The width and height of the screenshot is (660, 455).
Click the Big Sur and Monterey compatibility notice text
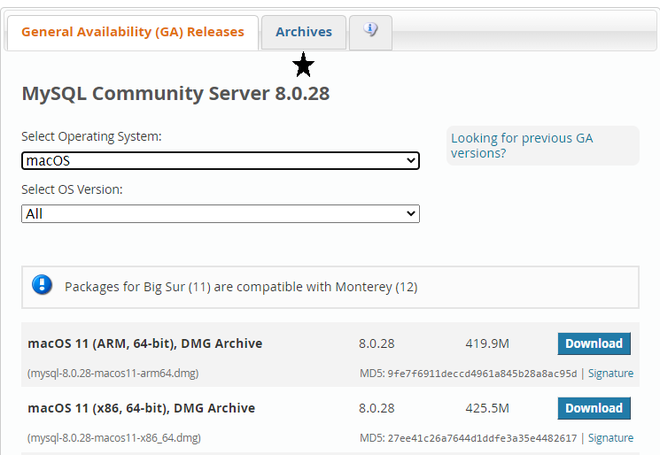tap(241, 287)
